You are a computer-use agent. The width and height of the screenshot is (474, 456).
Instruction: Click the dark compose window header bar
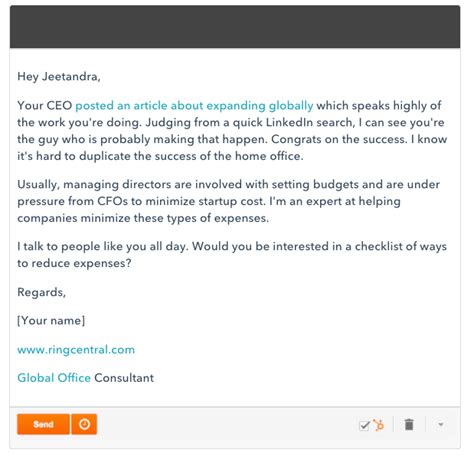[x=235, y=27]
